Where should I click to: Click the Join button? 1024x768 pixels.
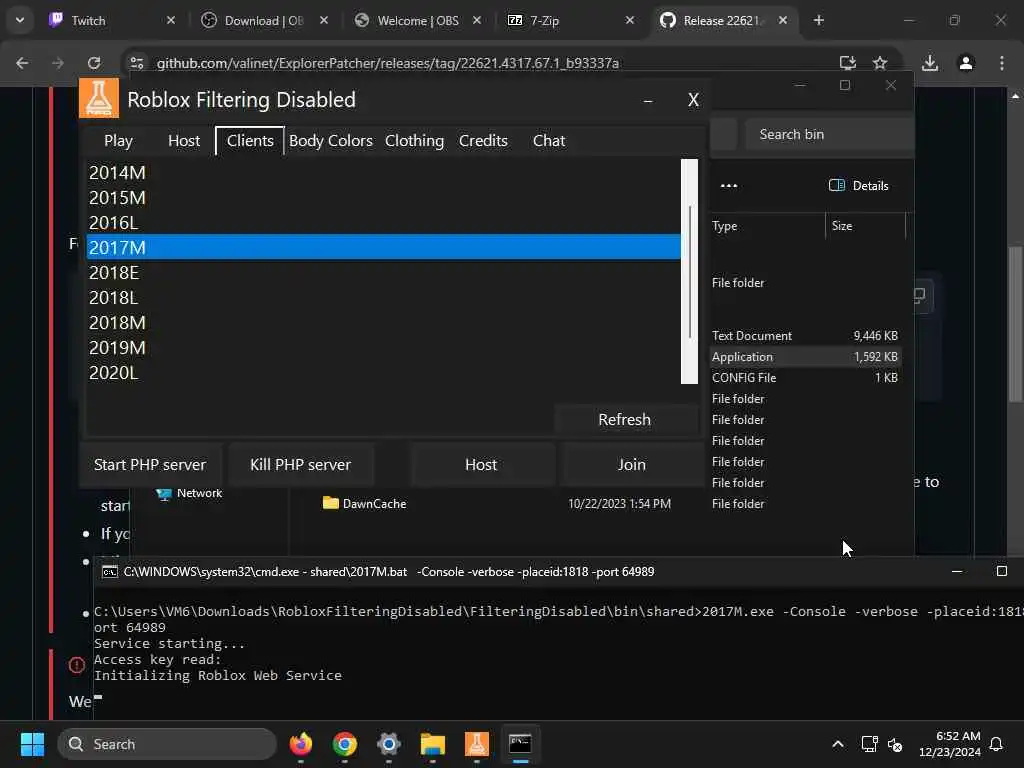632,464
